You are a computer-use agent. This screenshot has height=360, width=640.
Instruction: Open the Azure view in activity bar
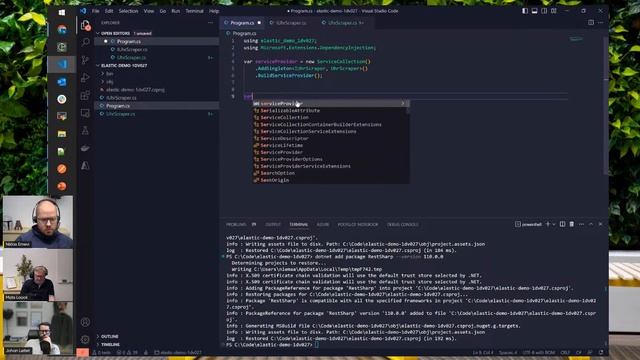pyautogui.click(x=85, y=166)
